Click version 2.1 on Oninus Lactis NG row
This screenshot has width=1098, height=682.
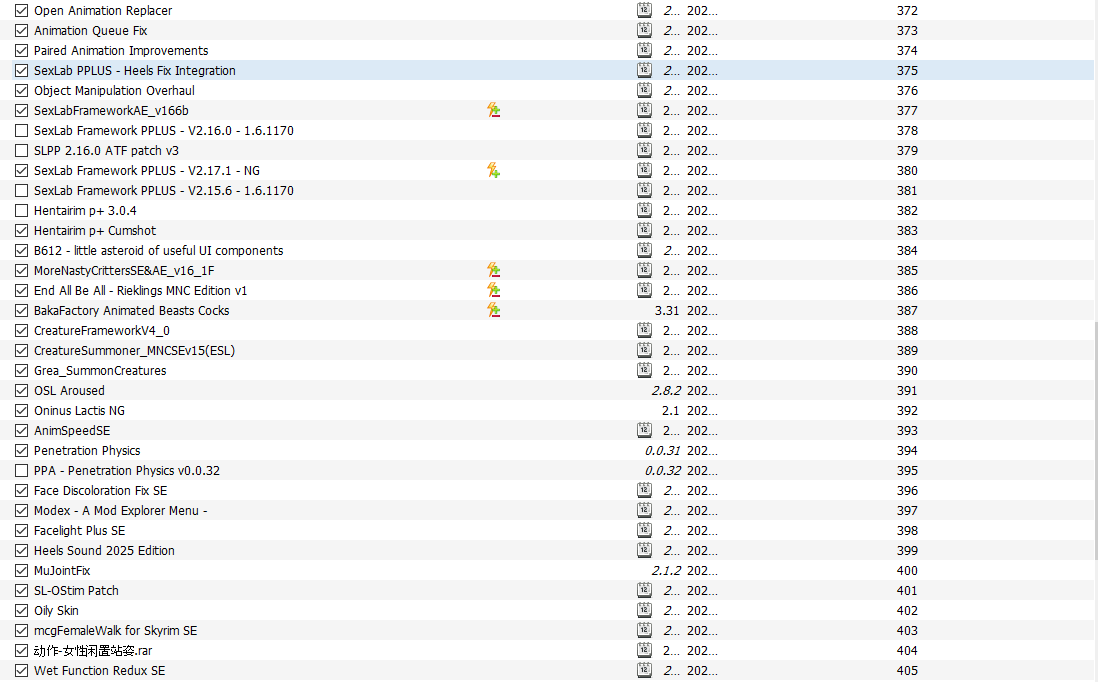(671, 410)
